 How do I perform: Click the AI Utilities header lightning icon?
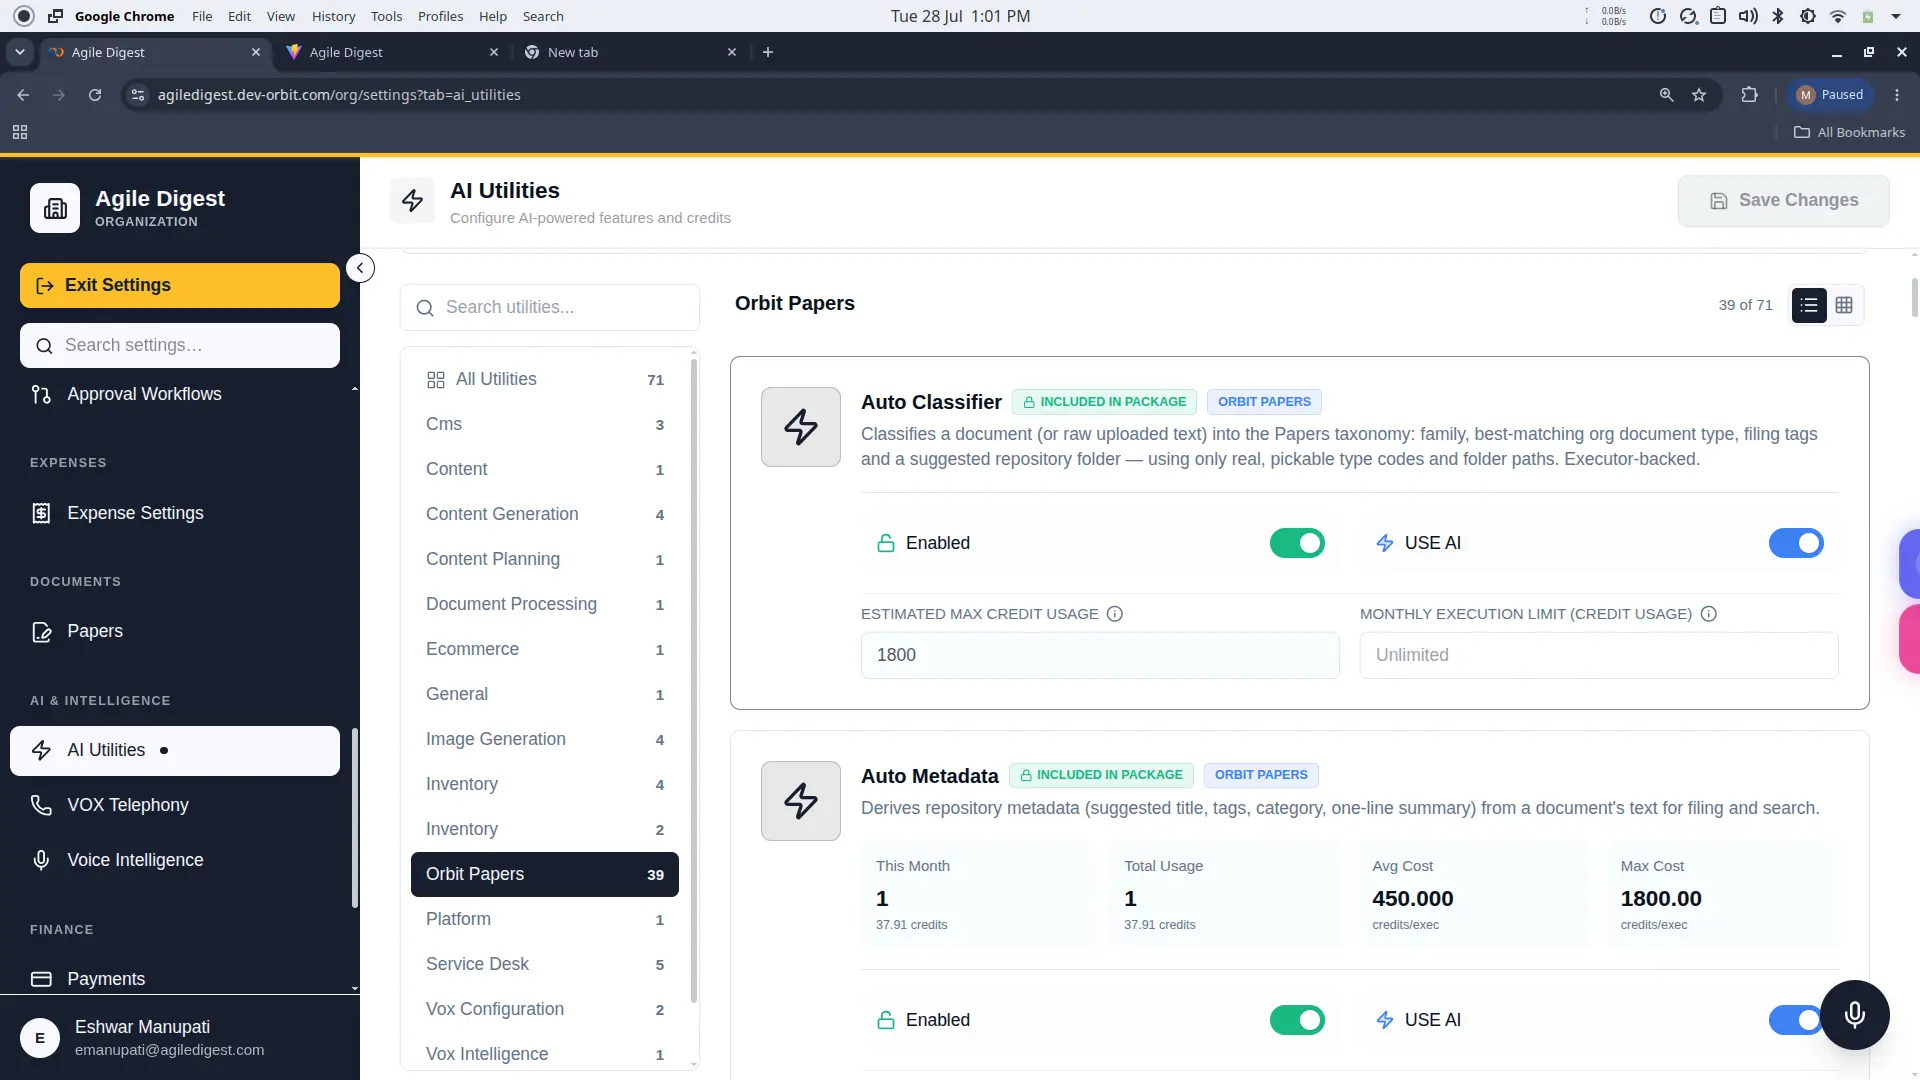click(x=413, y=201)
